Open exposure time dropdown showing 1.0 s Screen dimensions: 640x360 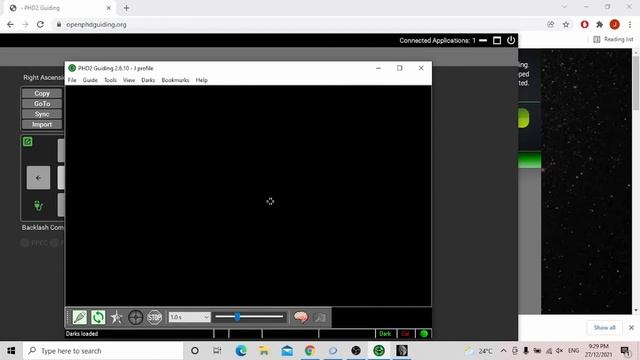point(189,317)
